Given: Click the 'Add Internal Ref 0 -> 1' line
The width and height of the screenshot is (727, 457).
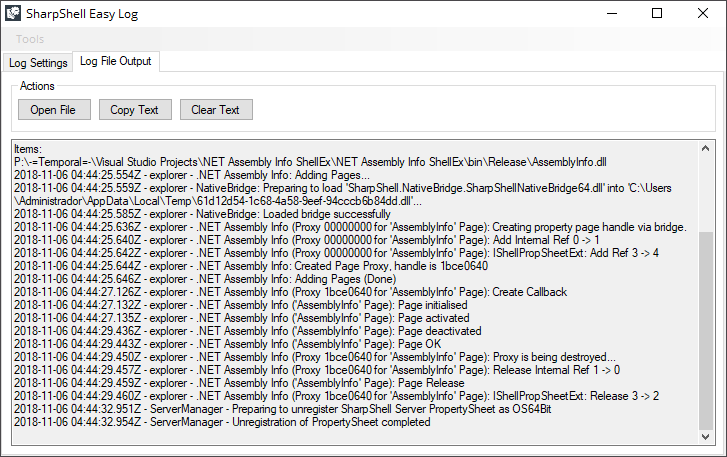Looking at the screenshot, I should pos(306,240).
